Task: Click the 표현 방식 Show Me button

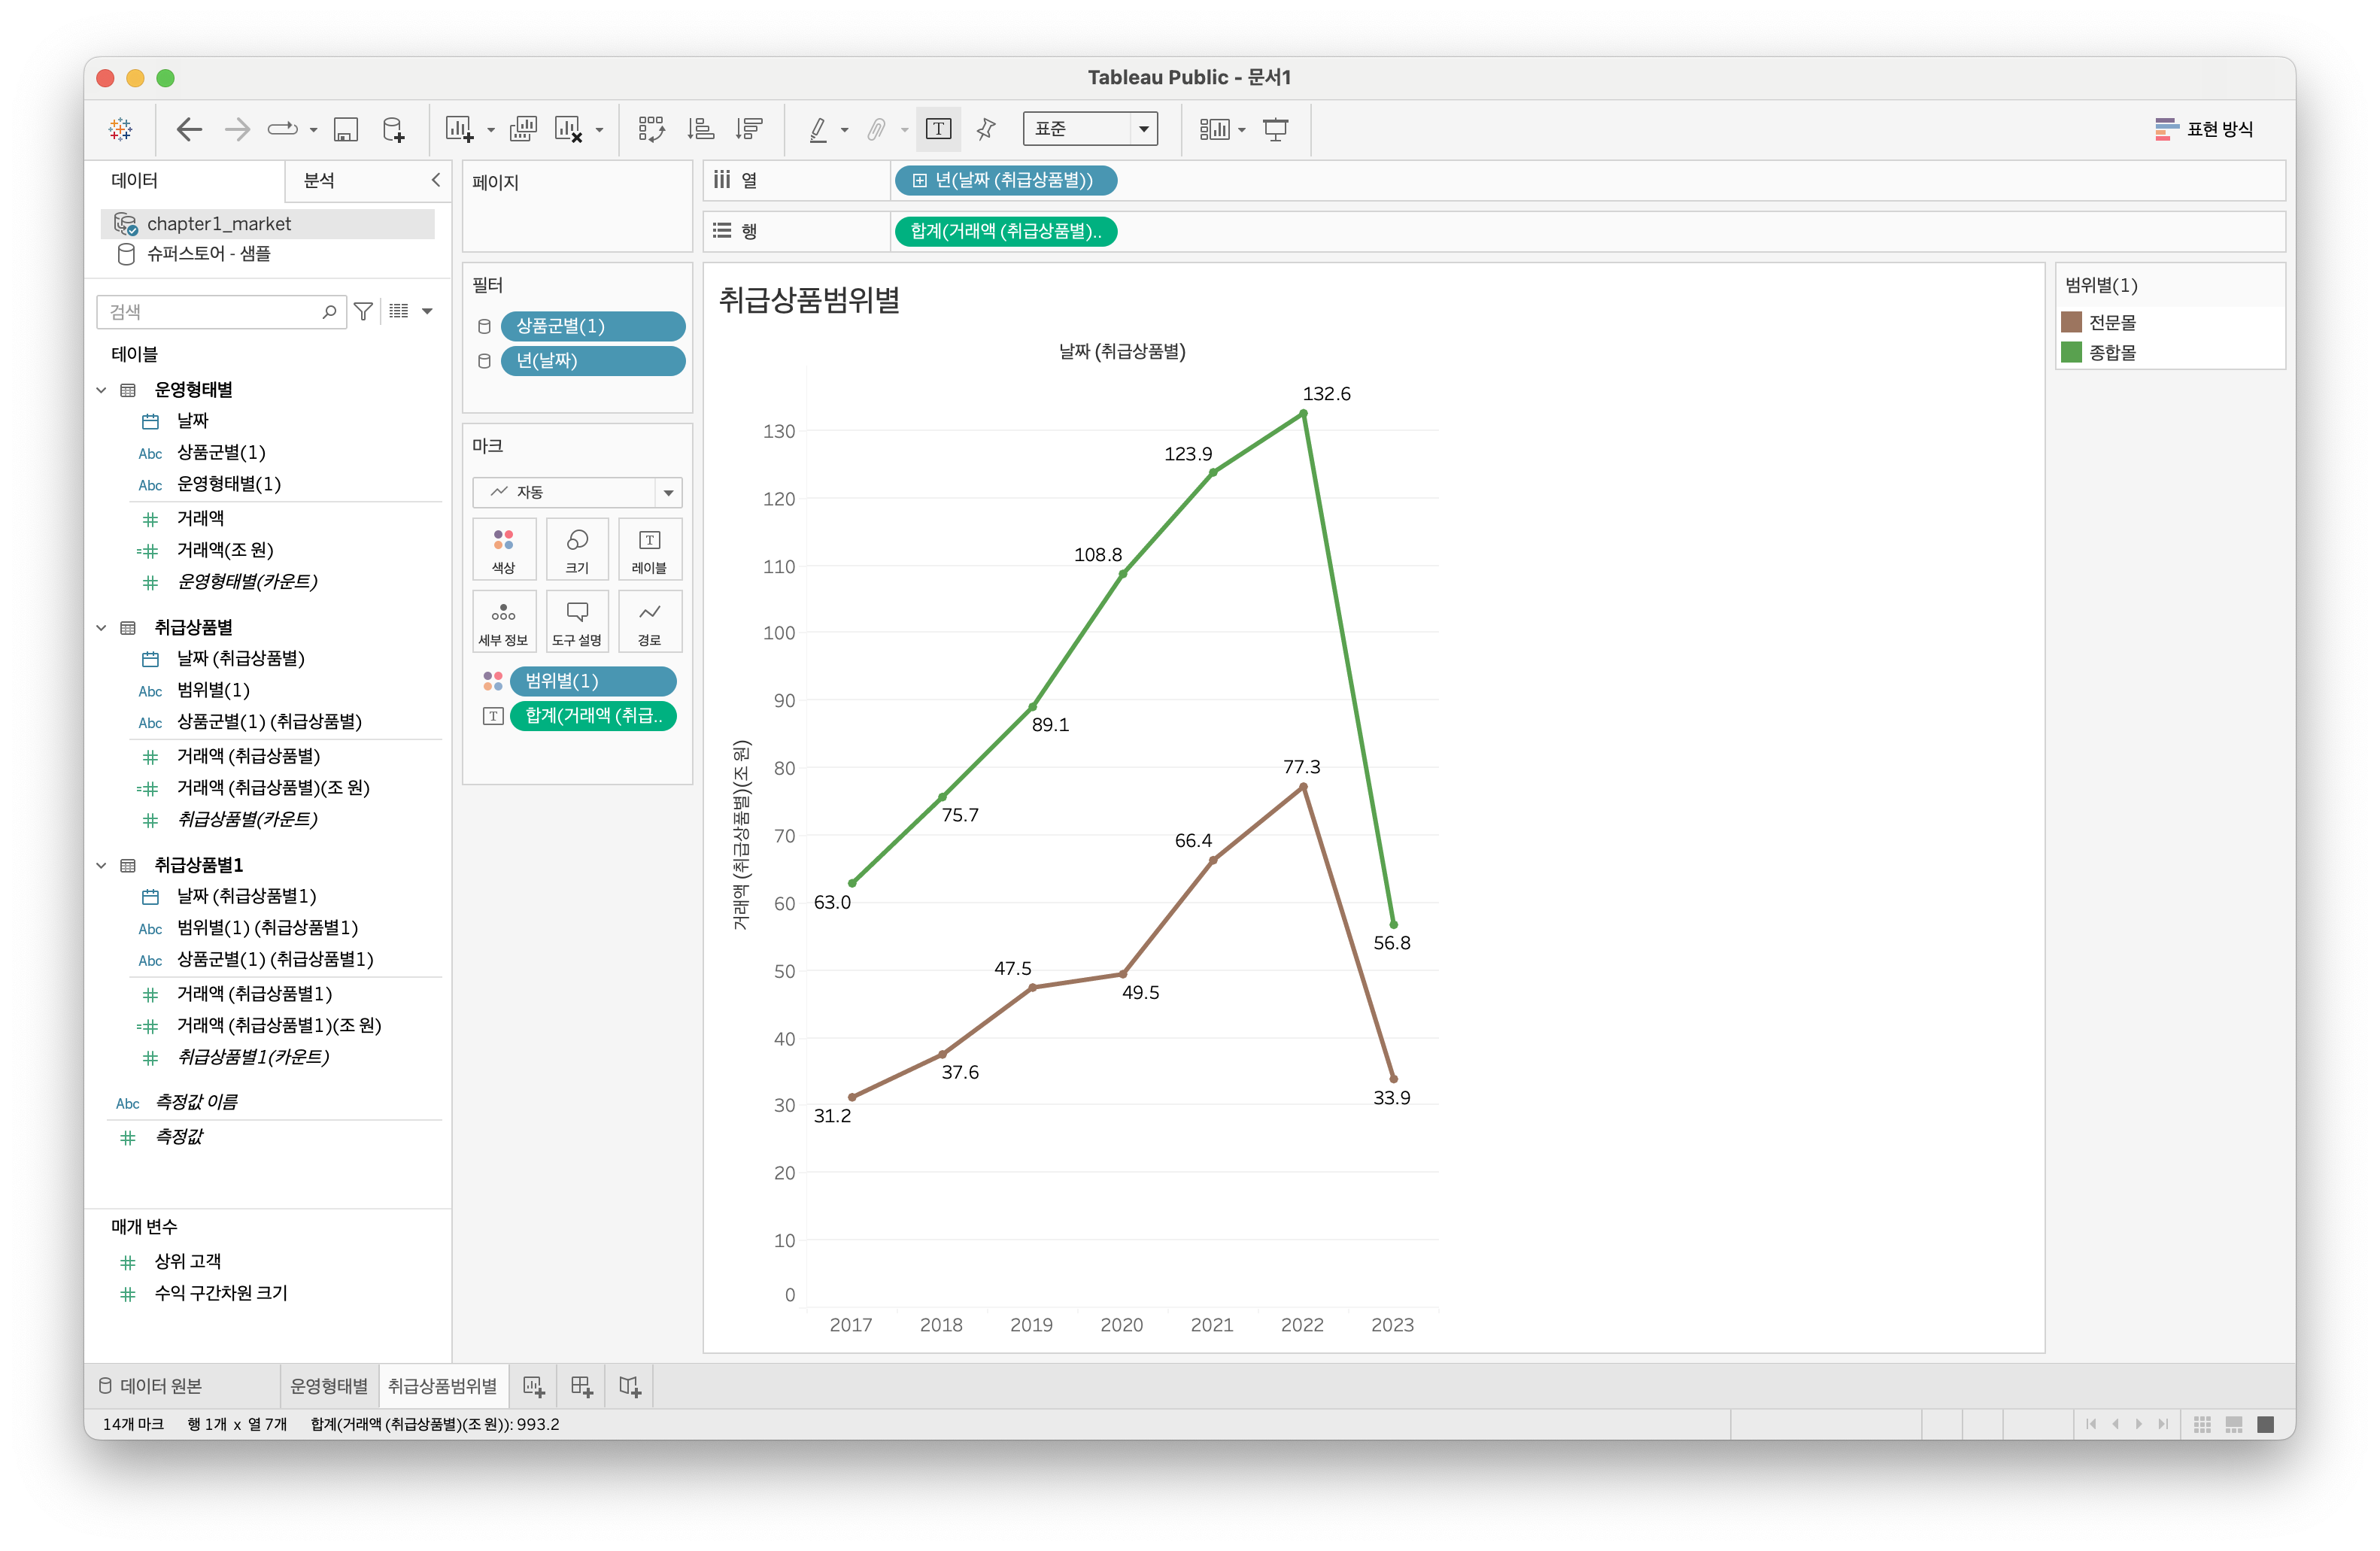Action: click(2204, 129)
